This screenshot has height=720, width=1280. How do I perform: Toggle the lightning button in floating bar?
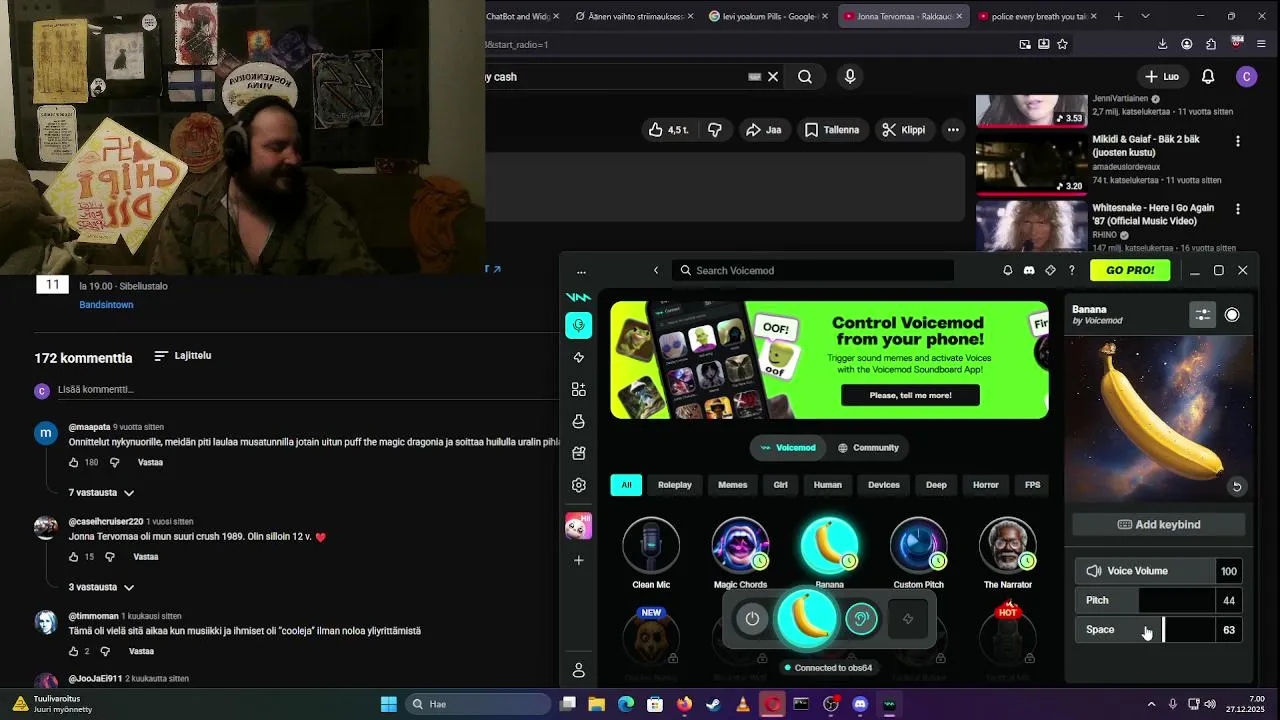coord(908,619)
